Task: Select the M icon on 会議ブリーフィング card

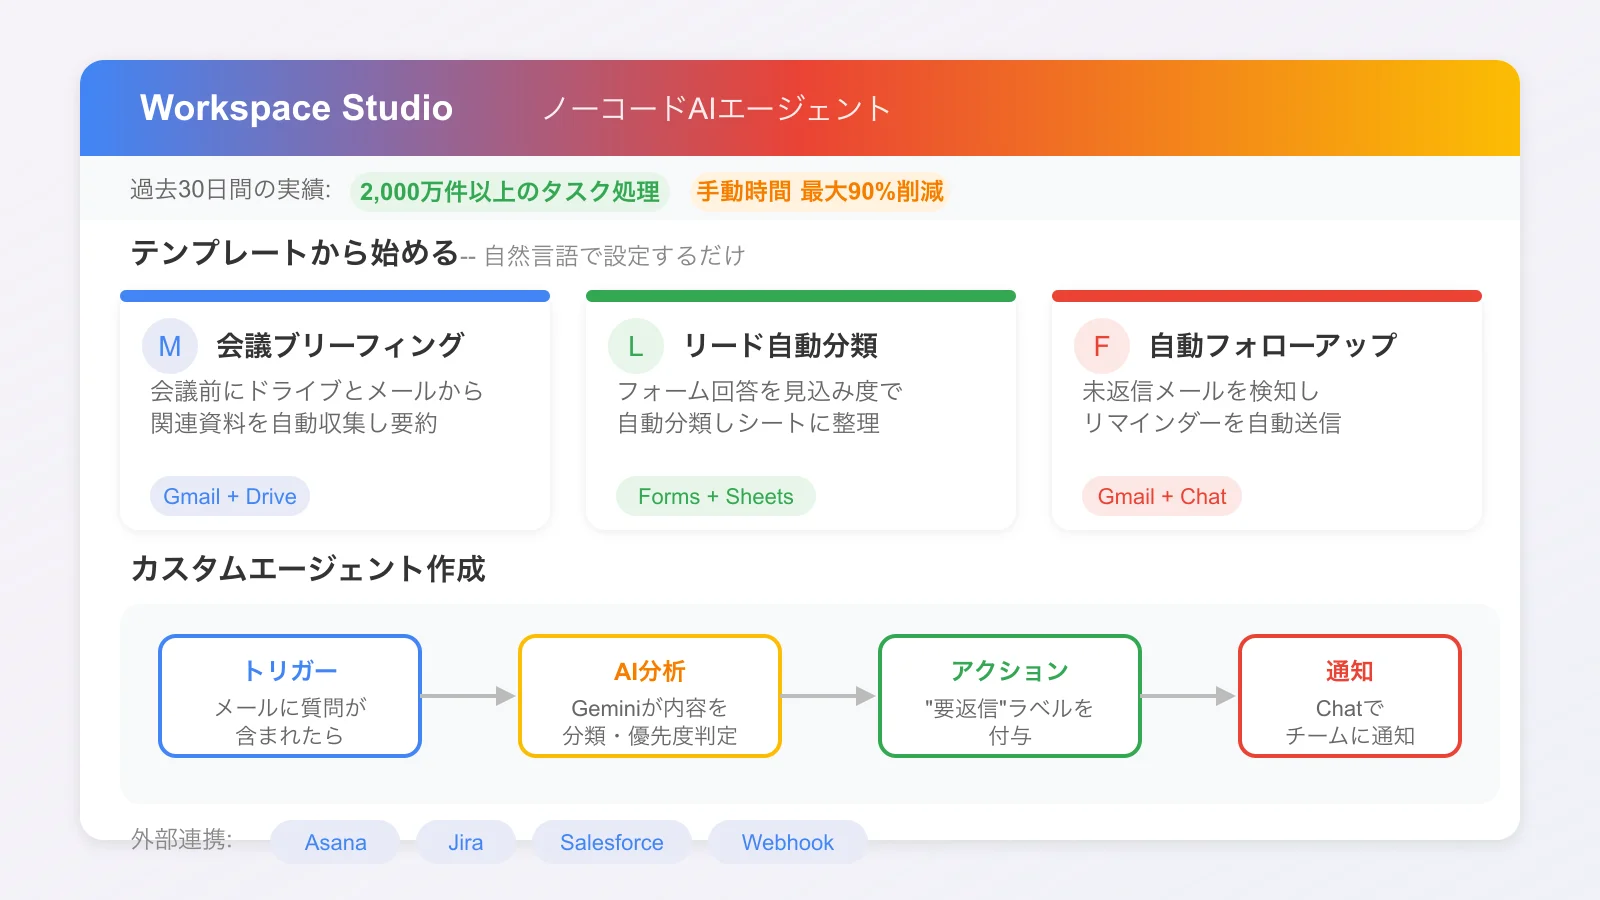Action: point(169,345)
